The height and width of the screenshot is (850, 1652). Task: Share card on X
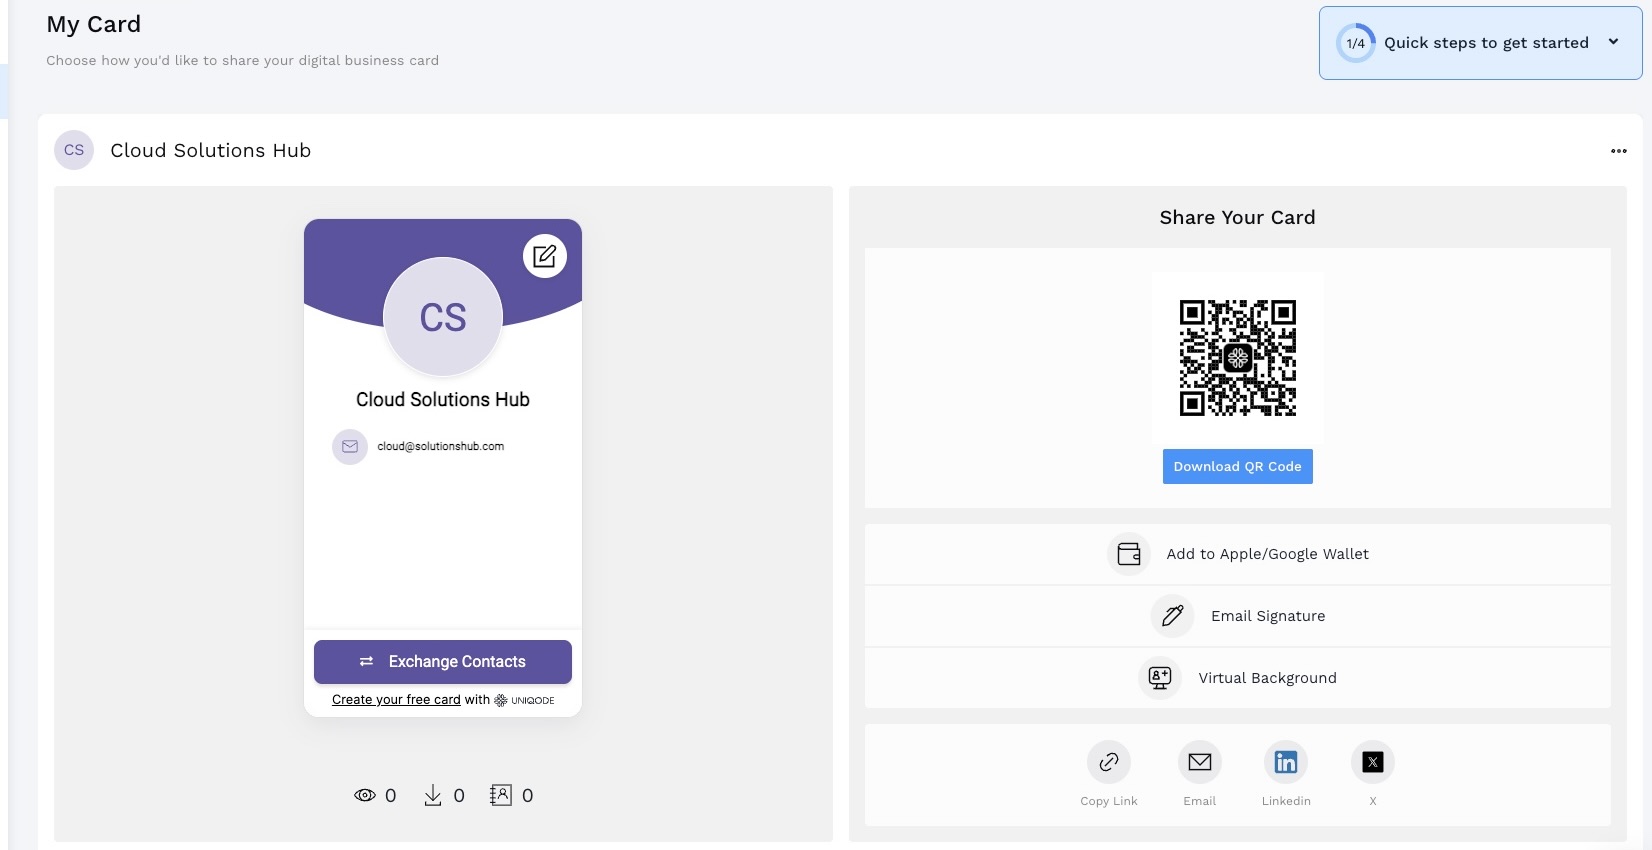click(1372, 762)
